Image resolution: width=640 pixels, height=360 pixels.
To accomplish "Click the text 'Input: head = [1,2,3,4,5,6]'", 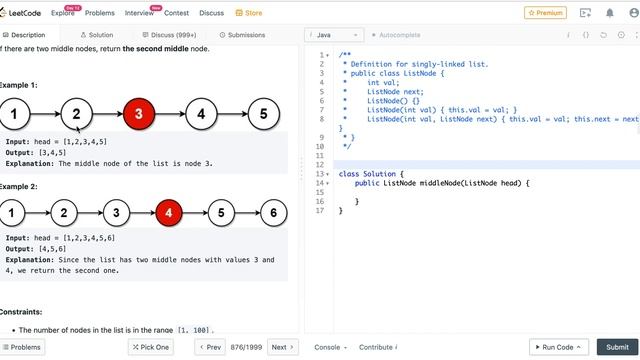I will (x=60, y=238).
